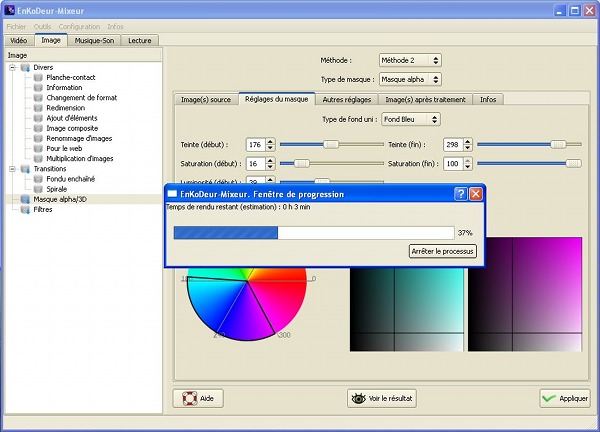Screen dimensions: 600x432
Task: Open the Configuration menu
Action: [x=79, y=26]
